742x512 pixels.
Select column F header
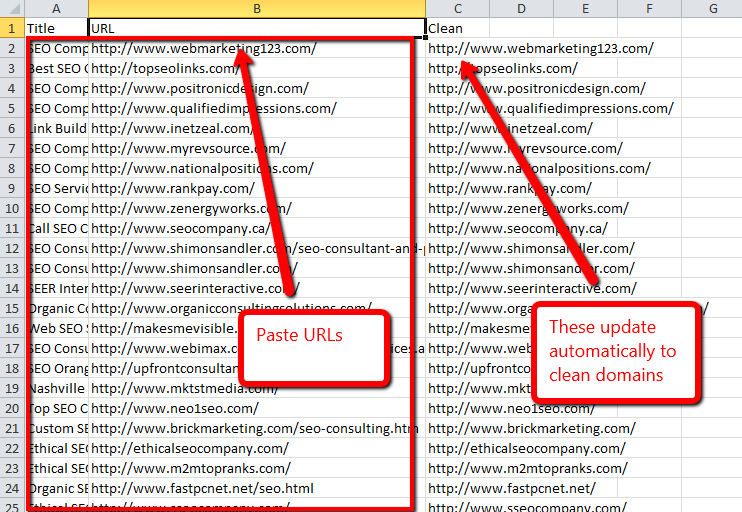[649, 9]
